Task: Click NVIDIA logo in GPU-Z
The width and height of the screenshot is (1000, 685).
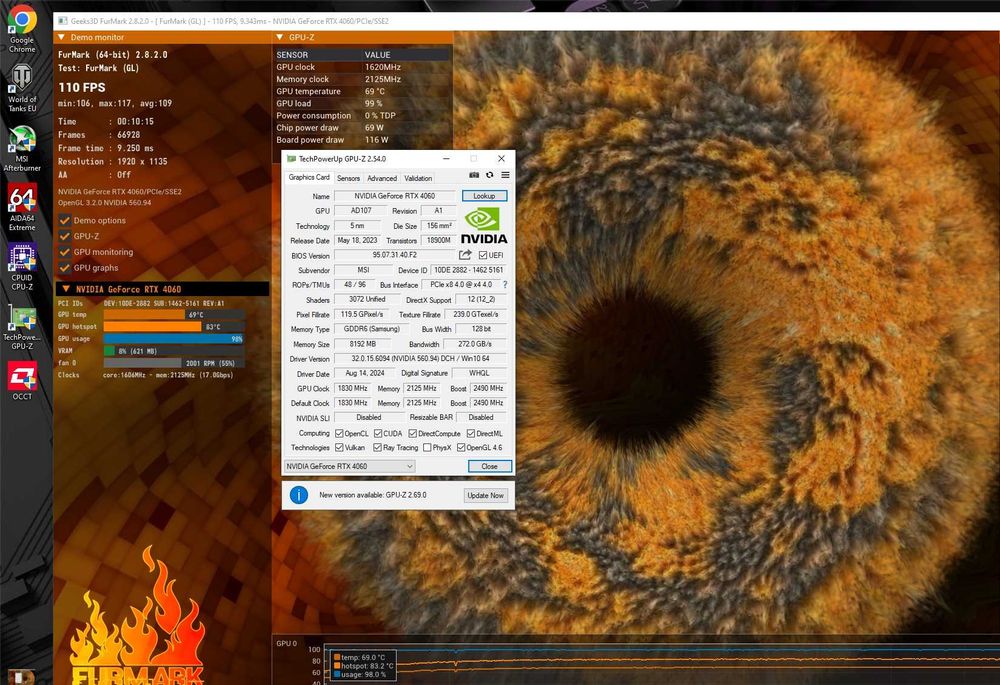Action: pyautogui.click(x=484, y=226)
